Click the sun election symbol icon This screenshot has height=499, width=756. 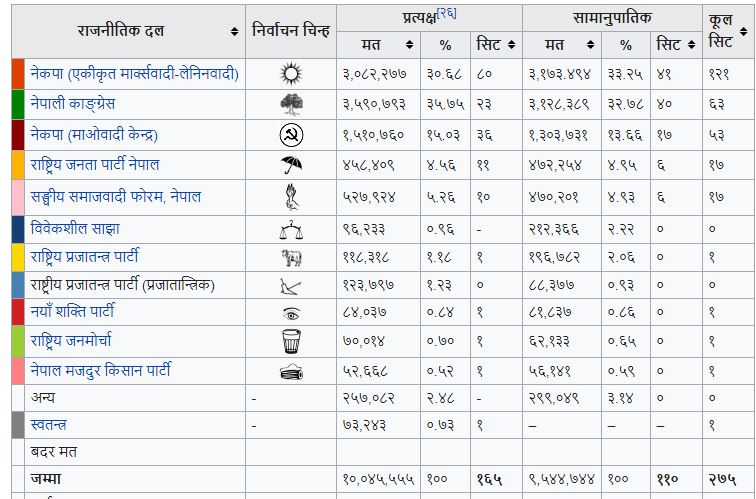[291, 73]
